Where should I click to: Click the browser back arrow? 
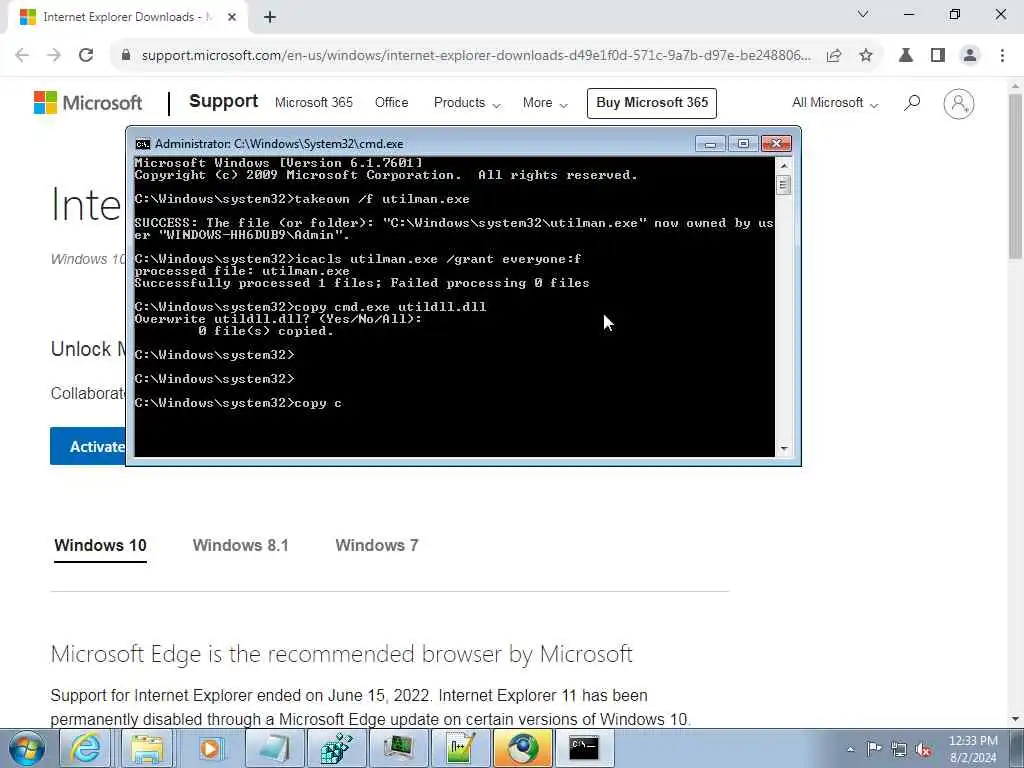pos(22,56)
